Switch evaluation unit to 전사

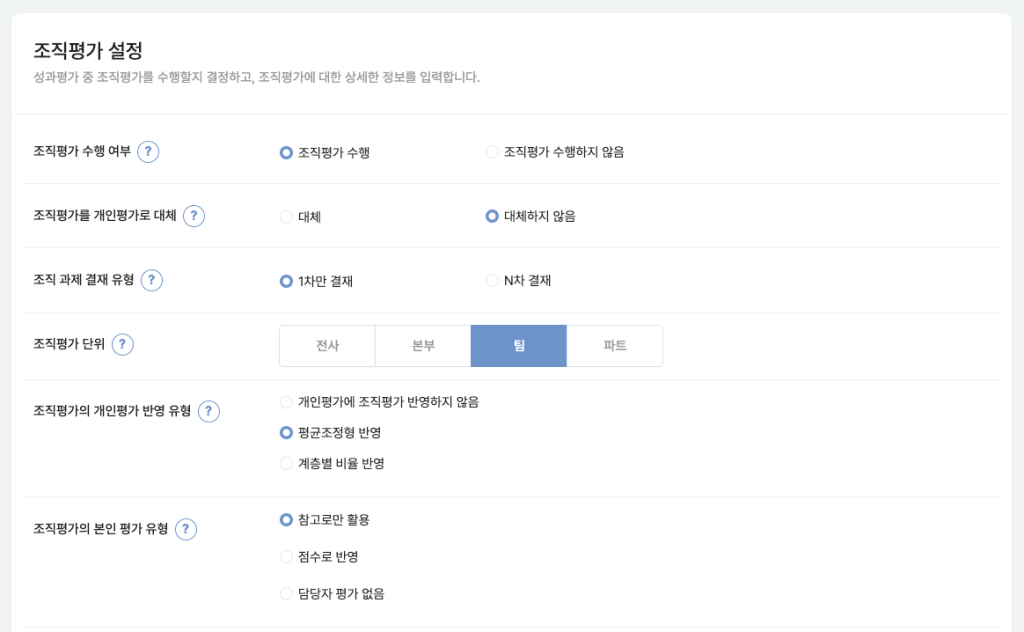[327, 346]
